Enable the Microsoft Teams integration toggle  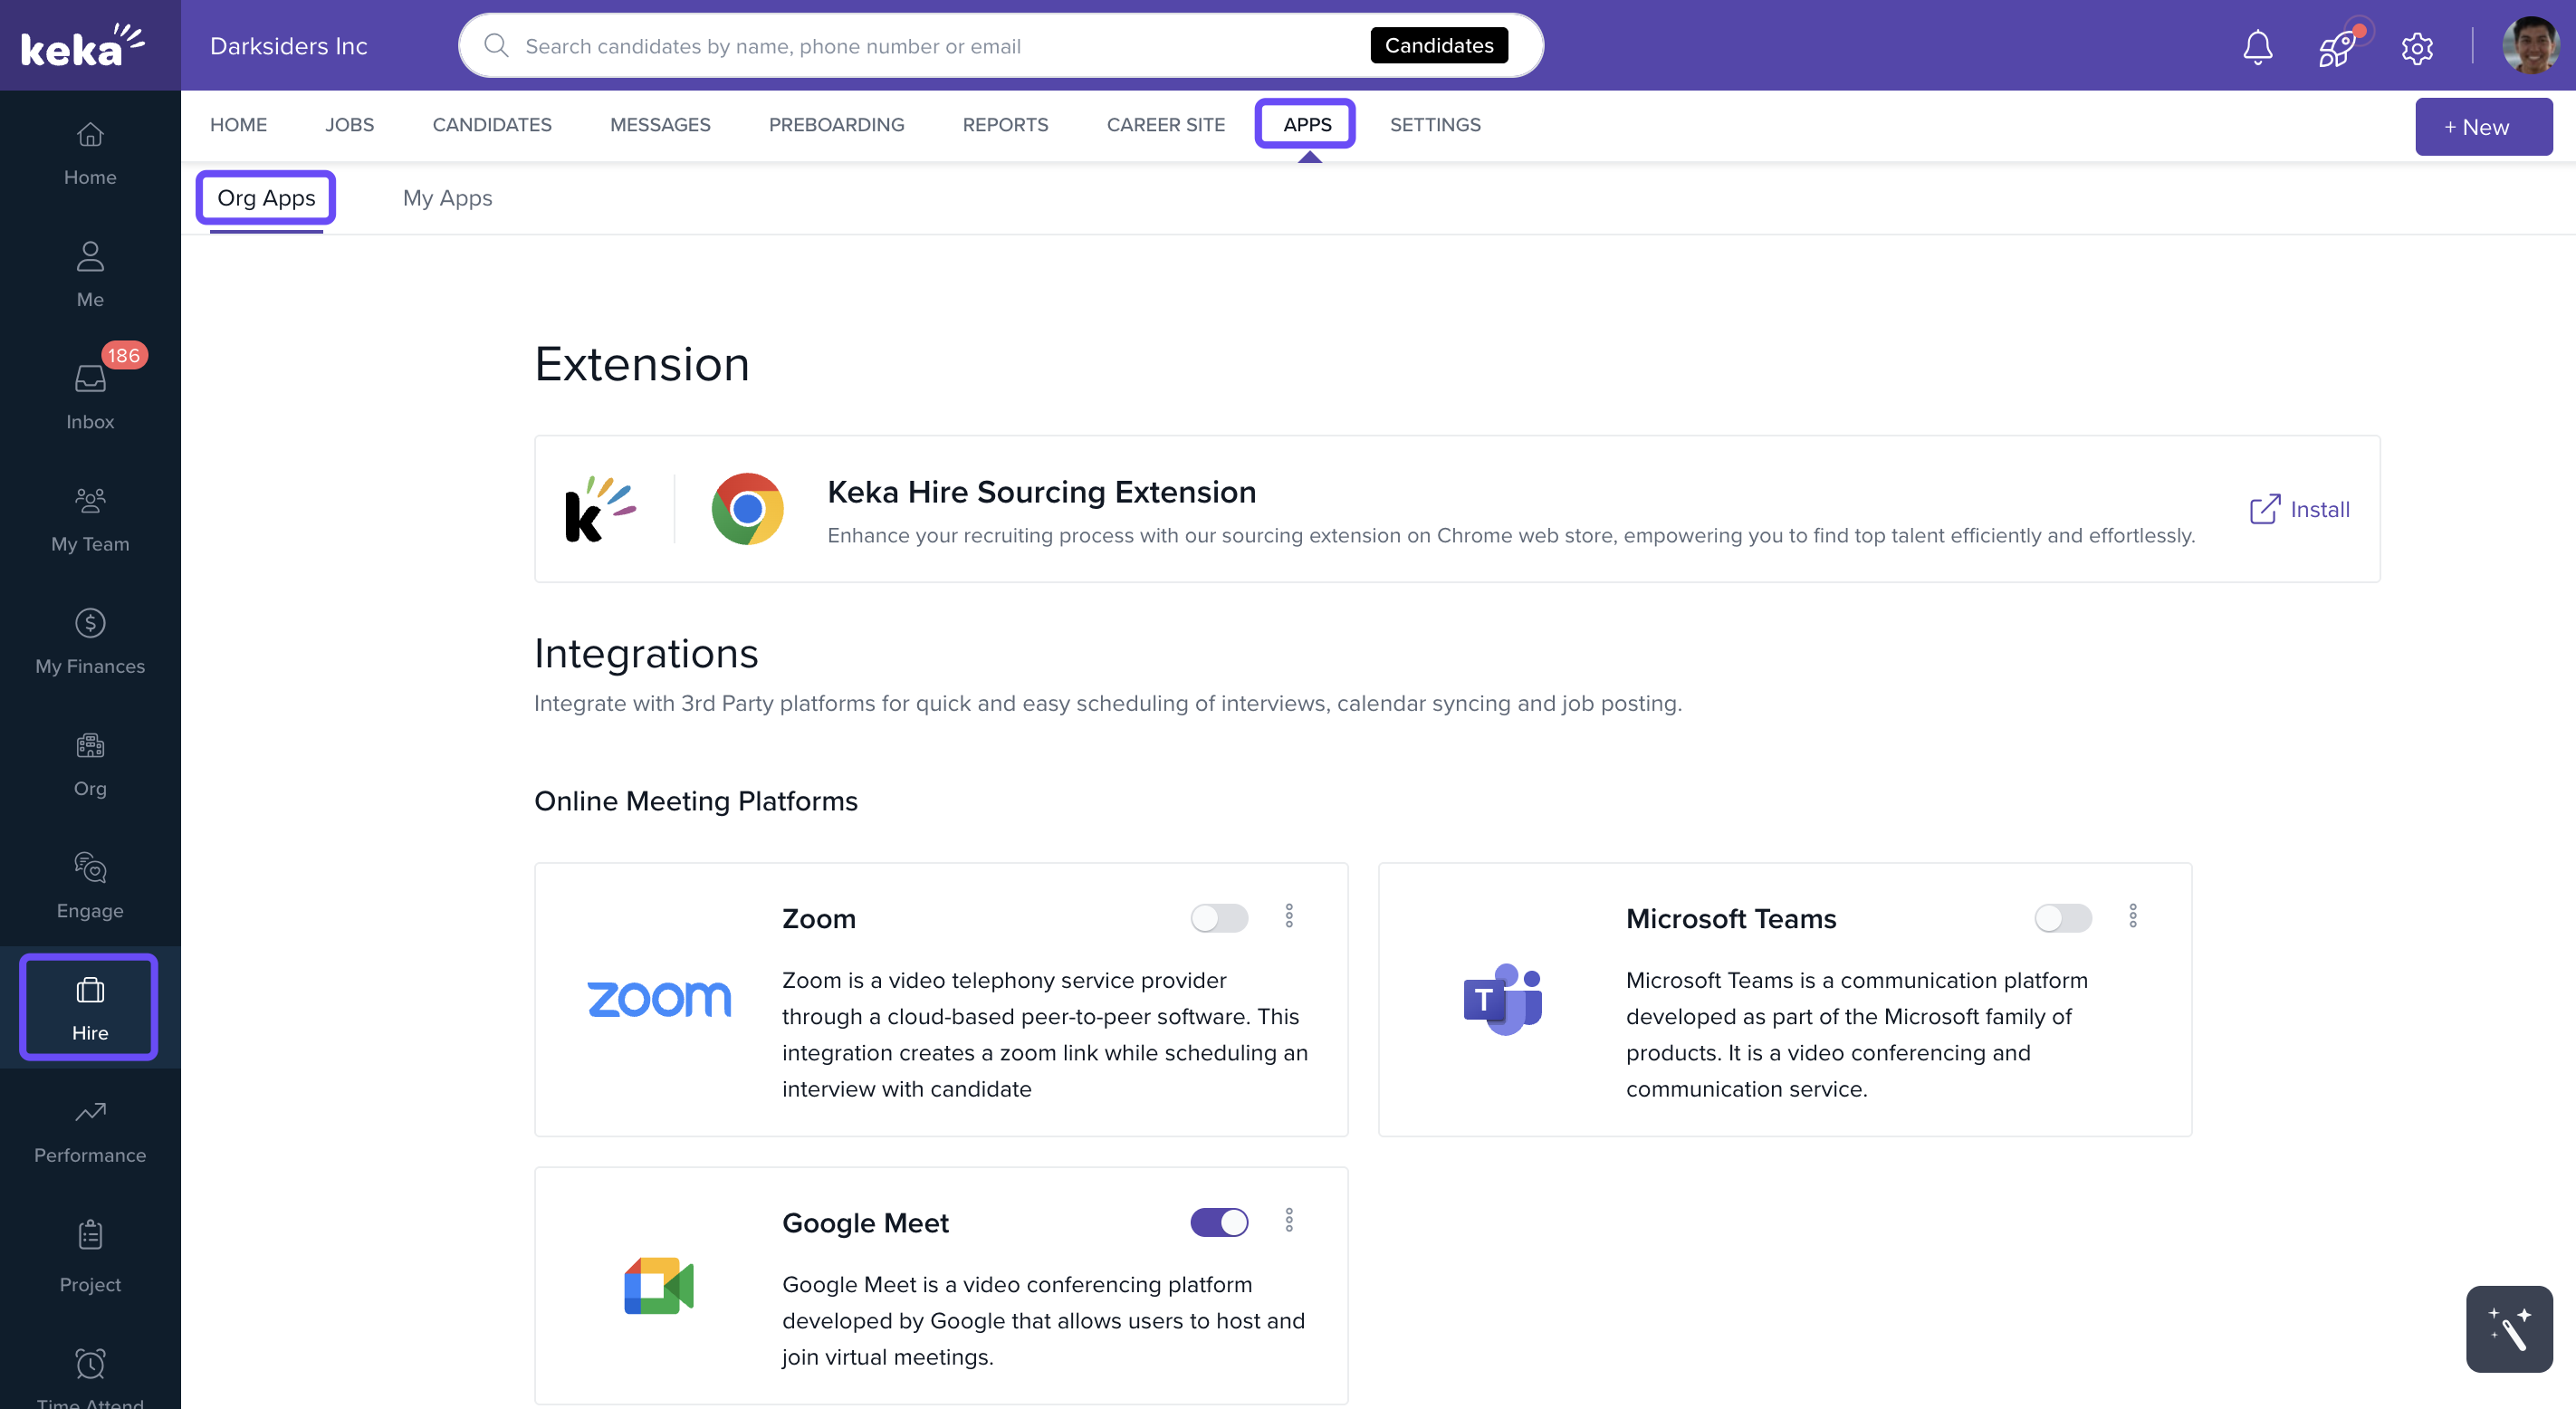point(2062,917)
